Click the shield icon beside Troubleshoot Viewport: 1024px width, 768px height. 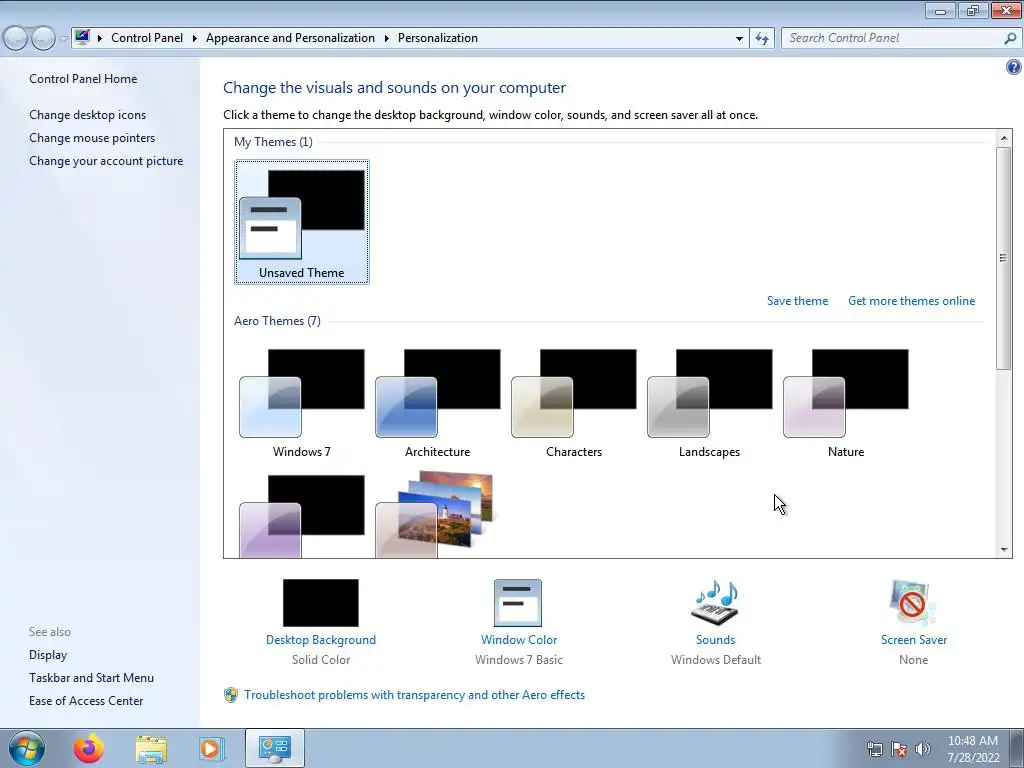click(x=231, y=695)
